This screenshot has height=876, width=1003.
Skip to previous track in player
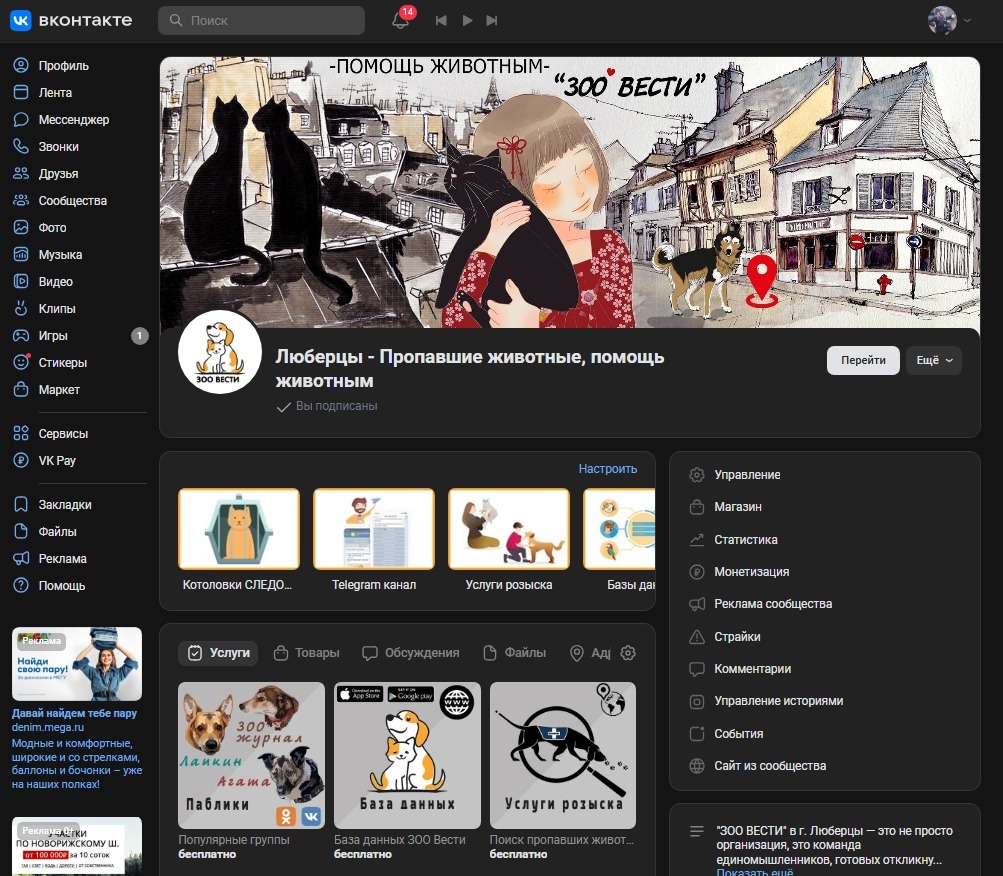[441, 20]
